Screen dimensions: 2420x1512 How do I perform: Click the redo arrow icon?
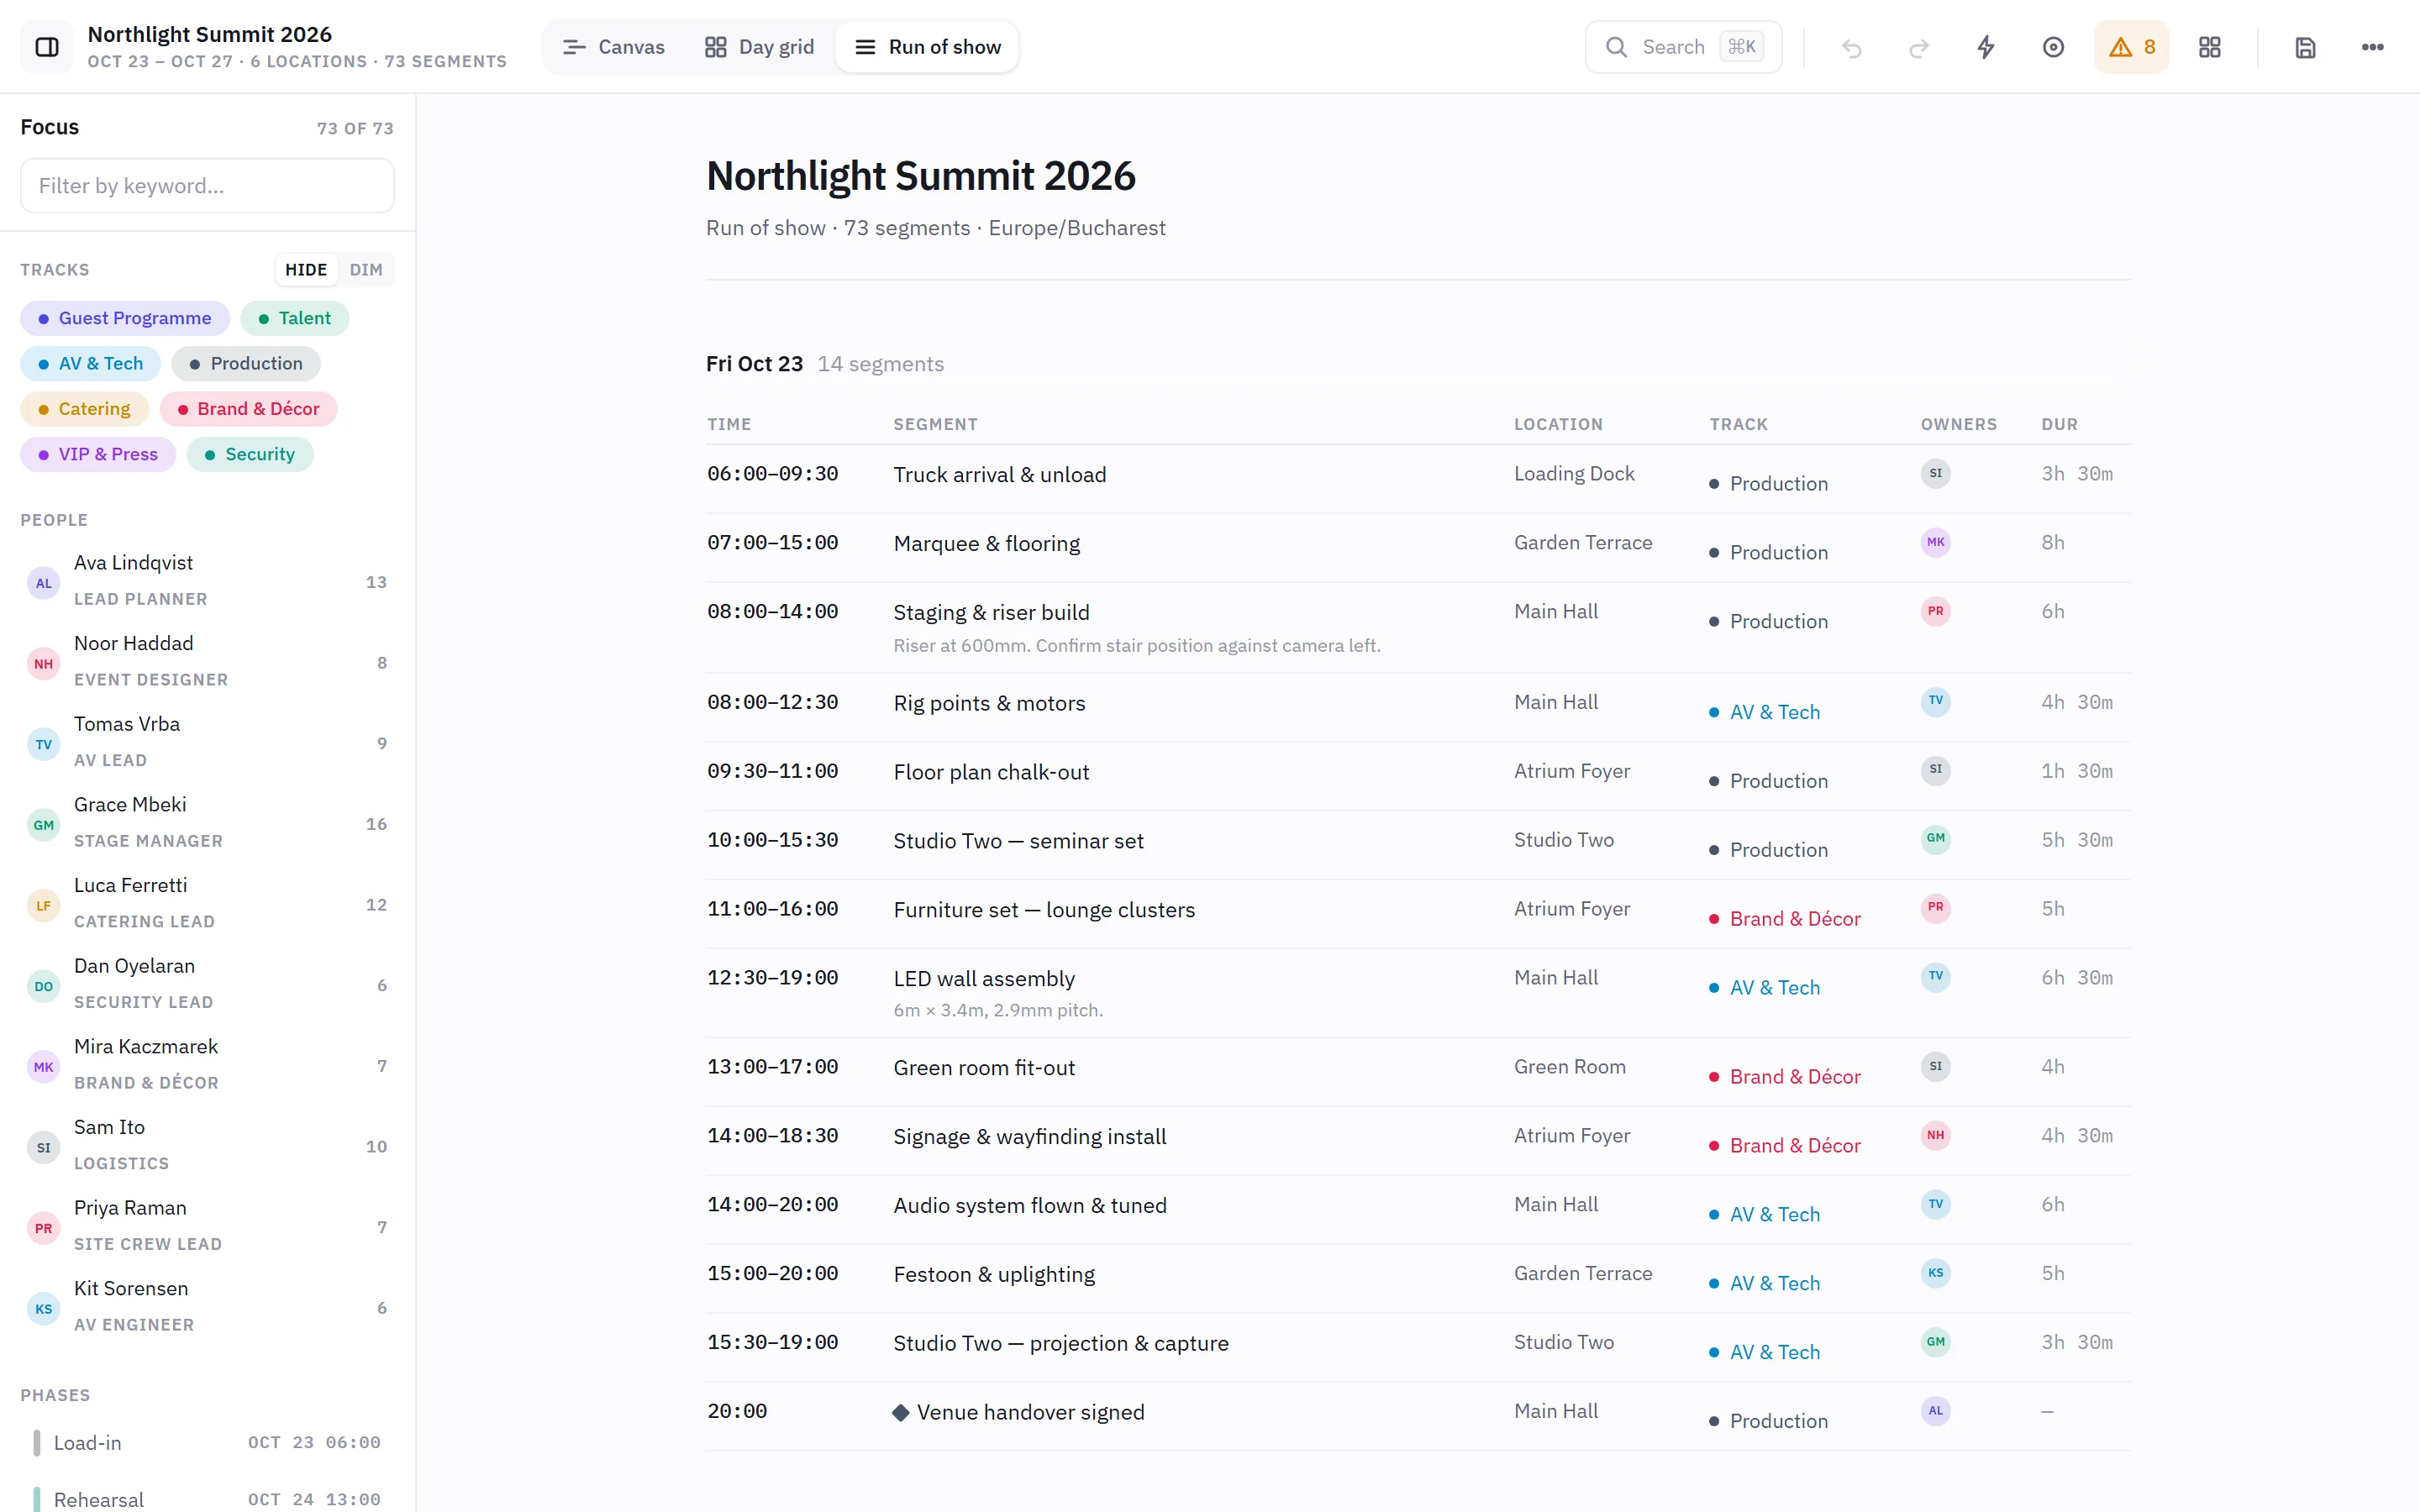1919,47
